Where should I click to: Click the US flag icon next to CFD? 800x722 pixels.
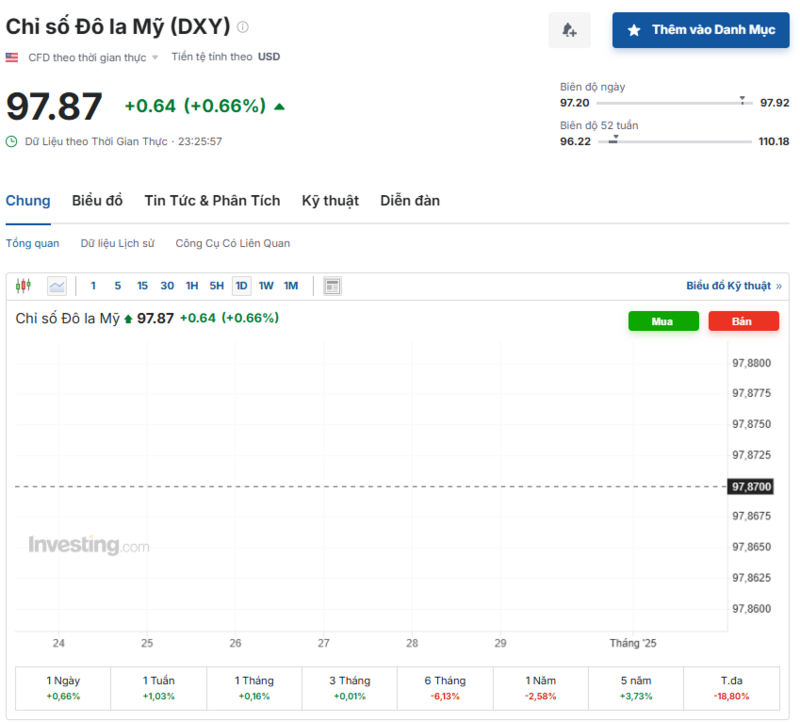click(12, 57)
